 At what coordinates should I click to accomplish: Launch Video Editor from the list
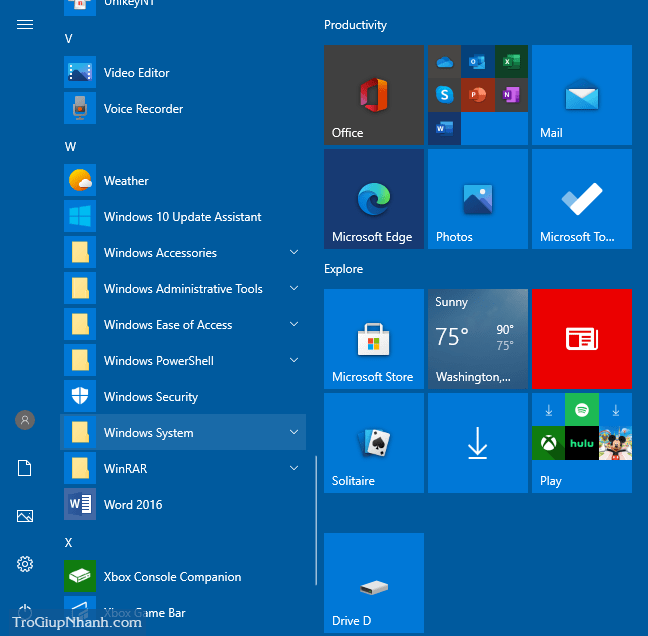(136, 73)
